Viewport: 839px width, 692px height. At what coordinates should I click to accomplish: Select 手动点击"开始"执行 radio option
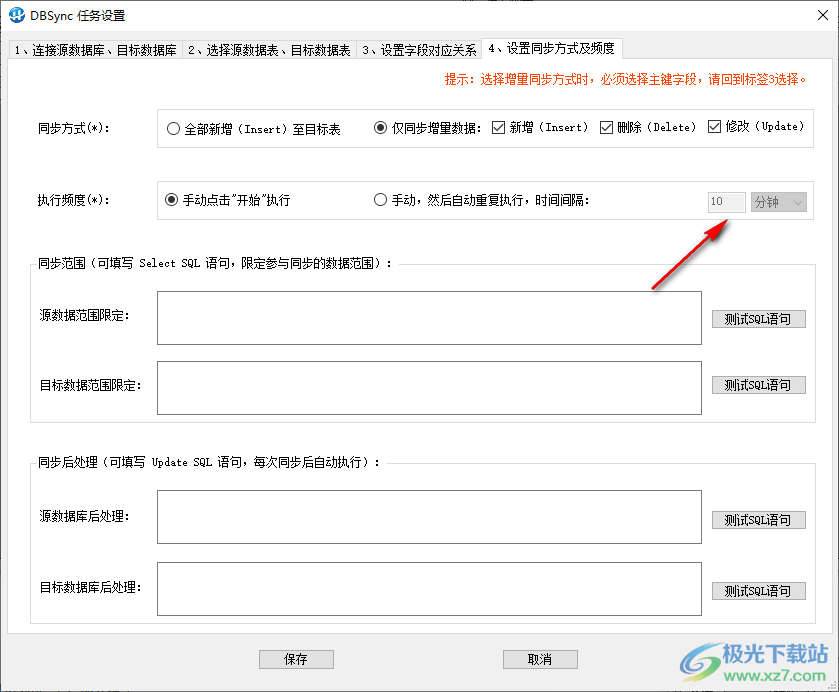(x=227, y=200)
